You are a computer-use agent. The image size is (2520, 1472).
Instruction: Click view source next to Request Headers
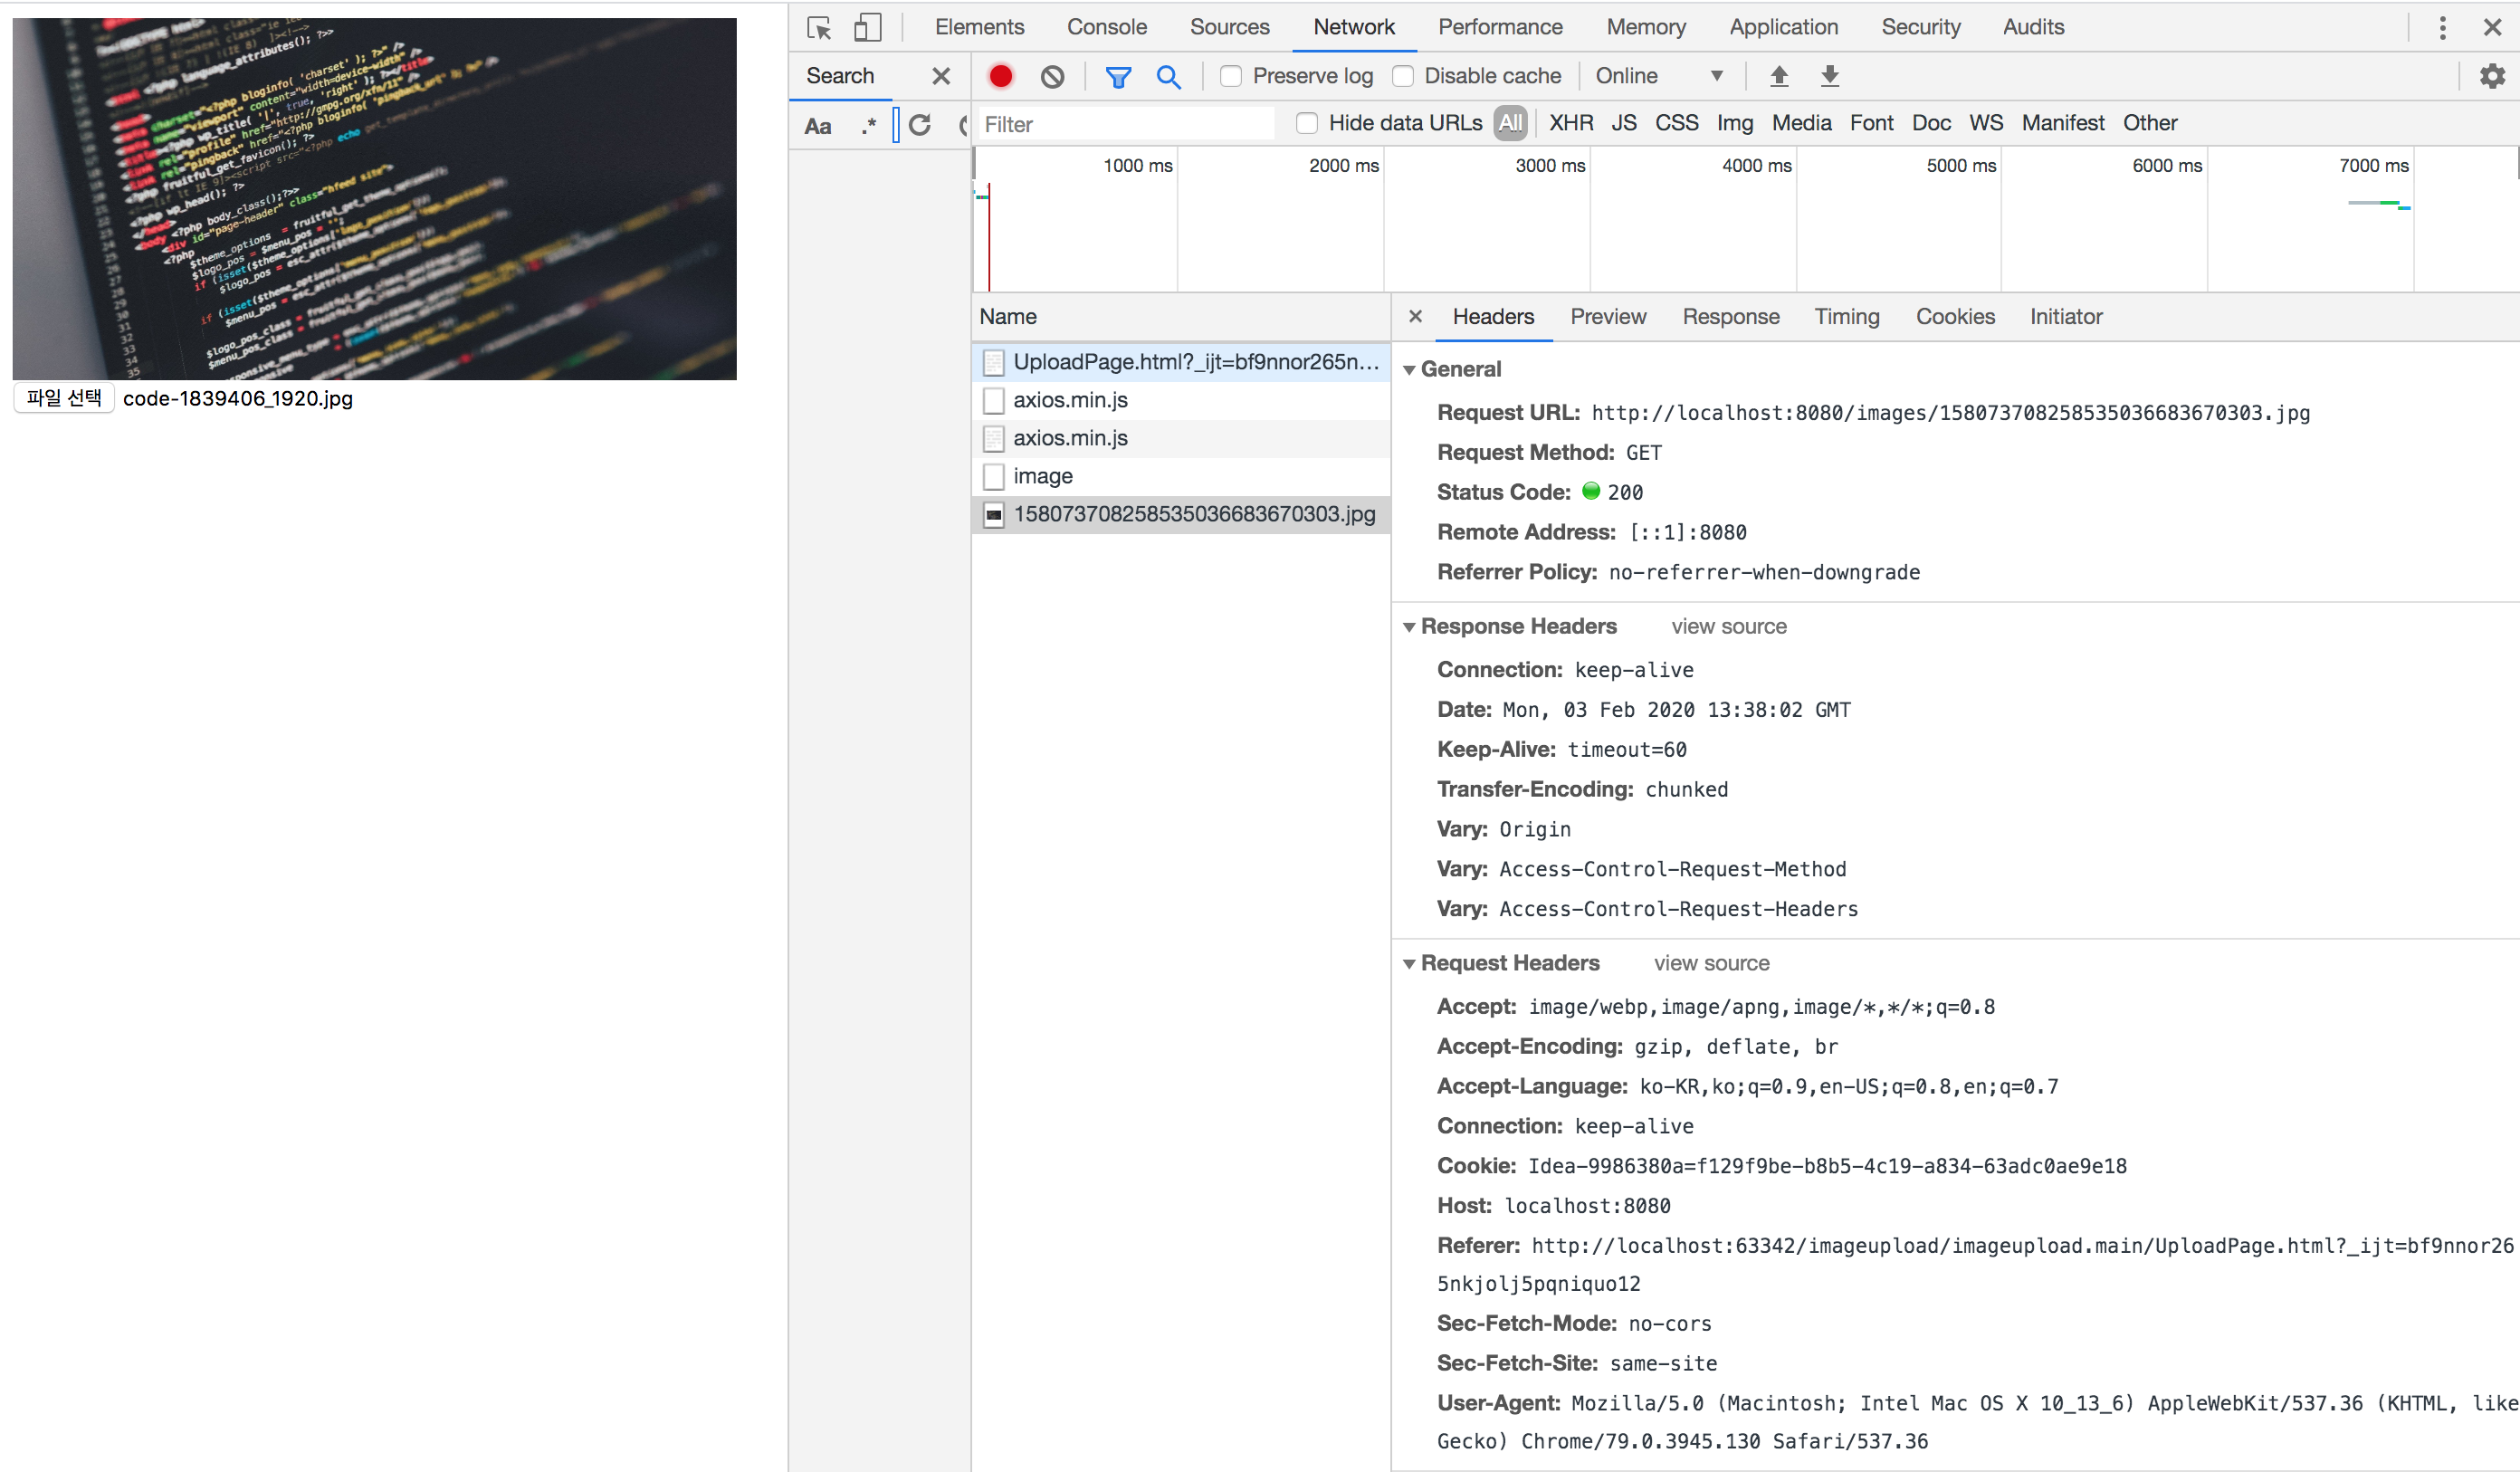click(1711, 963)
